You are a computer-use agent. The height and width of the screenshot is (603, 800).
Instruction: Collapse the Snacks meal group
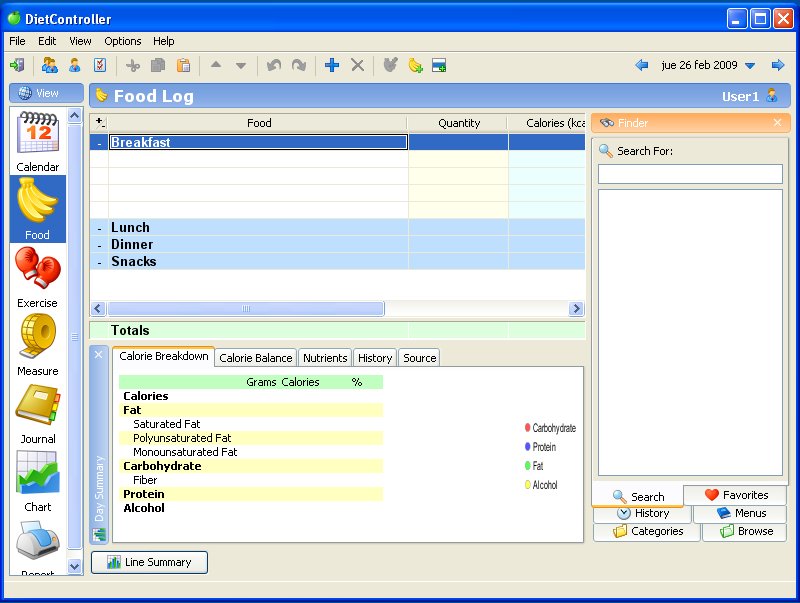tap(99, 262)
